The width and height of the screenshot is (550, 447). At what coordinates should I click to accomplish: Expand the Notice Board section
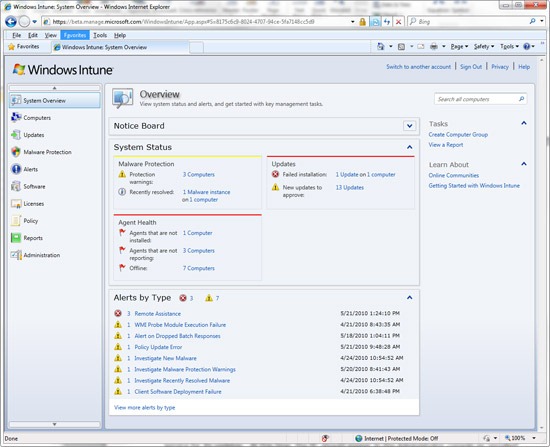point(409,126)
